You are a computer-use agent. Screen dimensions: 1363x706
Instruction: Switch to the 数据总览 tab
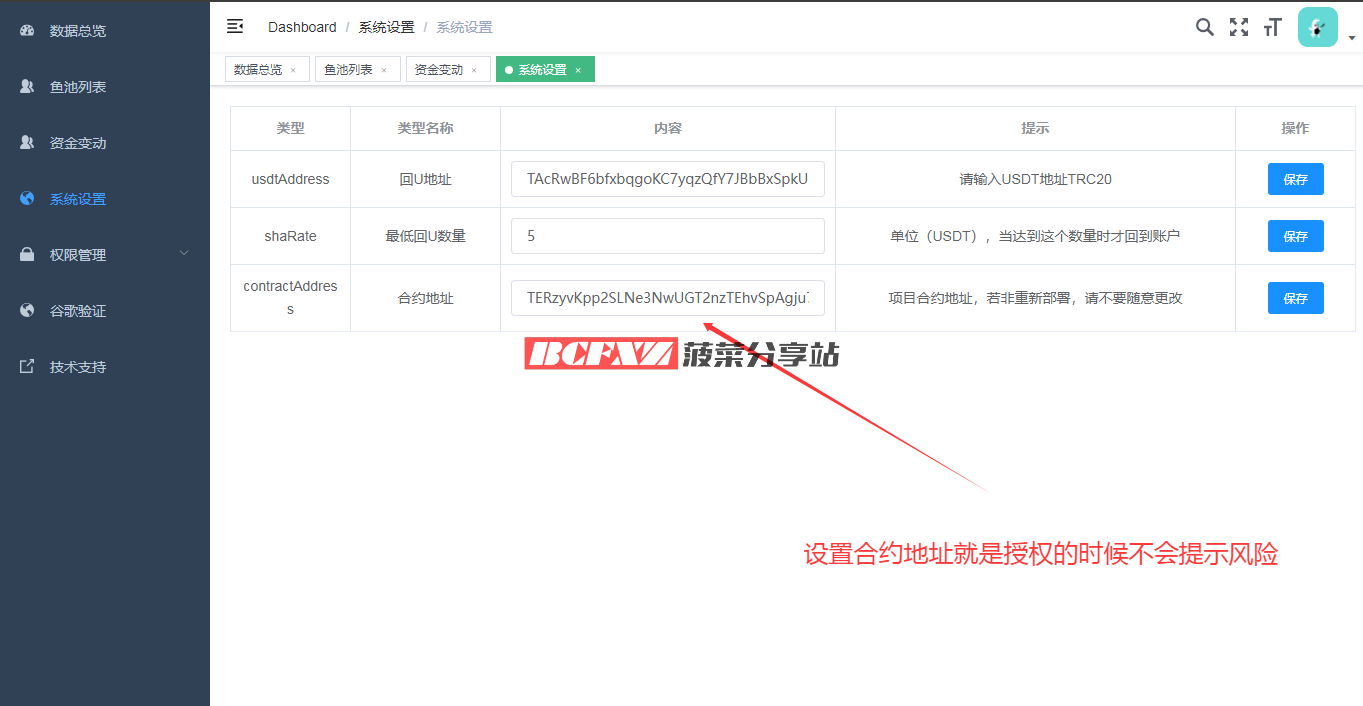coord(258,70)
